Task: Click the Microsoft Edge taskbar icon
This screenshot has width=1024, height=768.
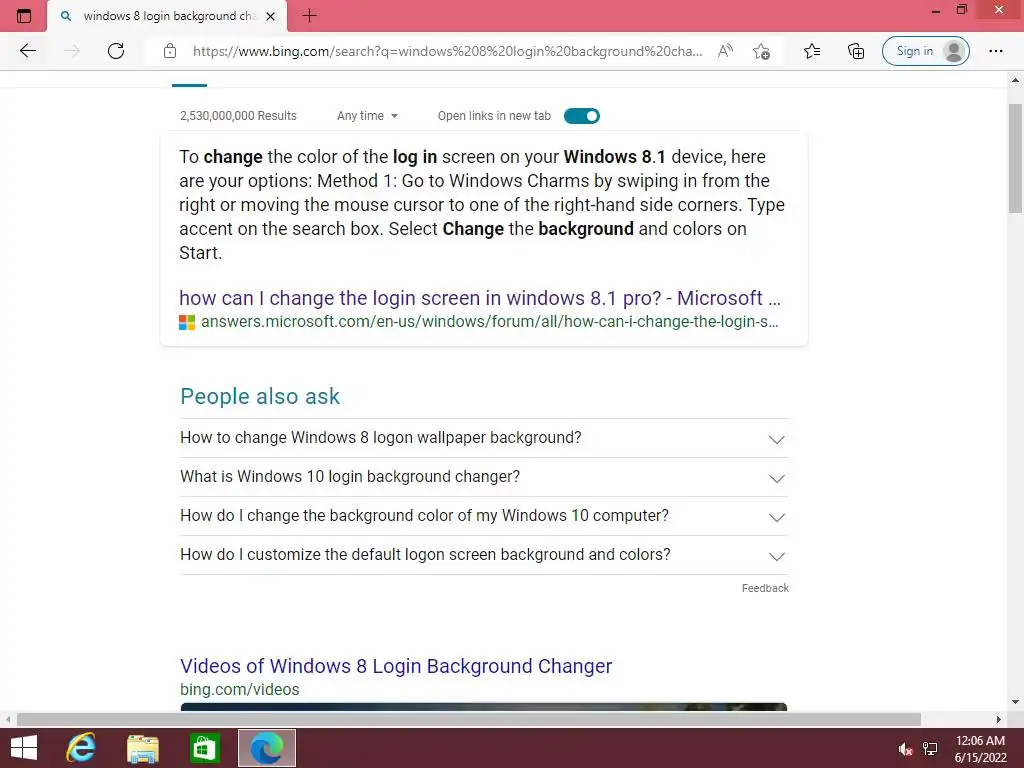Action: (x=266, y=748)
